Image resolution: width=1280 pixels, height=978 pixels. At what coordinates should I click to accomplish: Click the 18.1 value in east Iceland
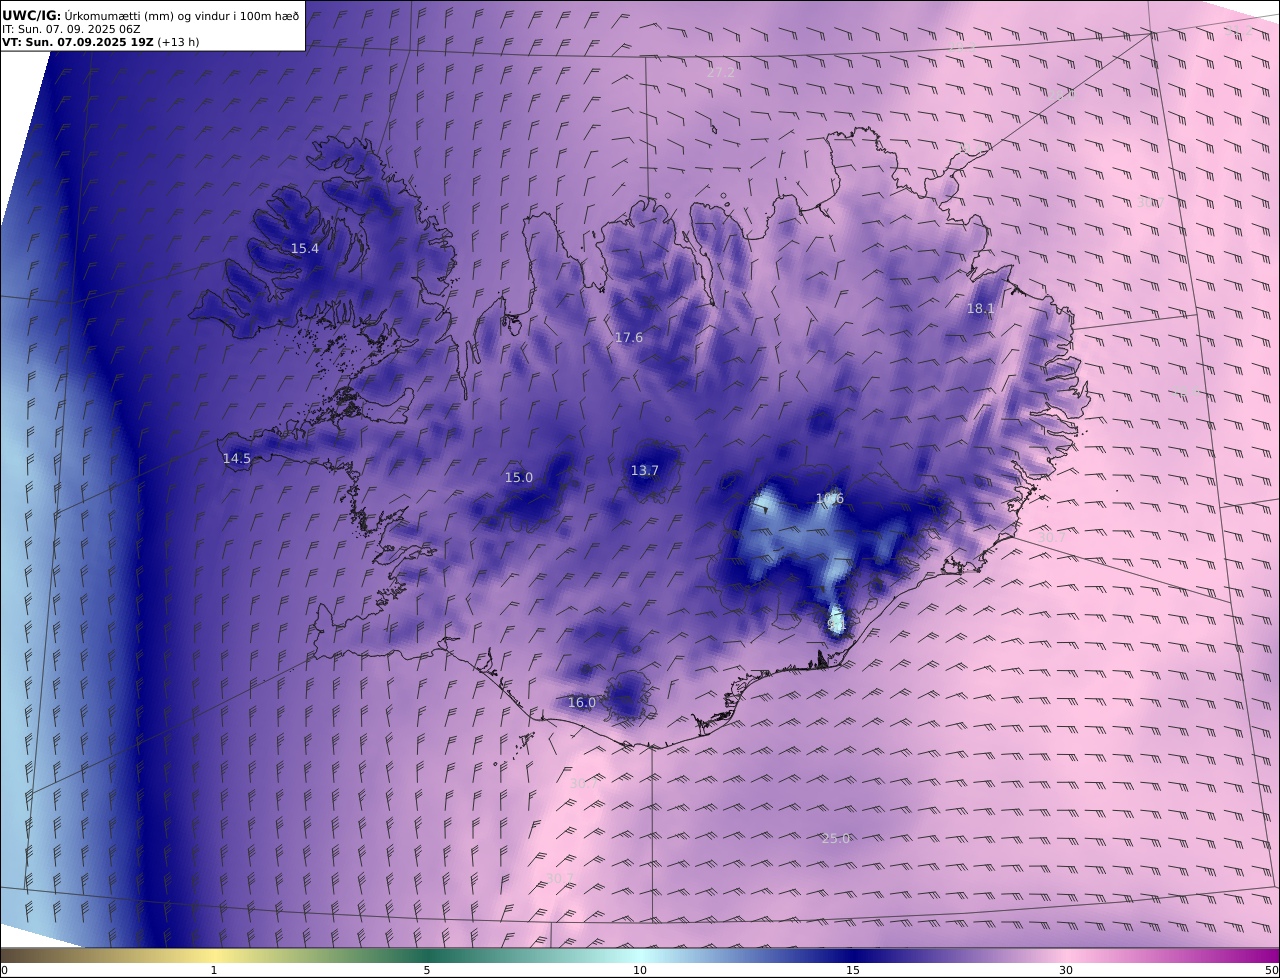pos(980,308)
